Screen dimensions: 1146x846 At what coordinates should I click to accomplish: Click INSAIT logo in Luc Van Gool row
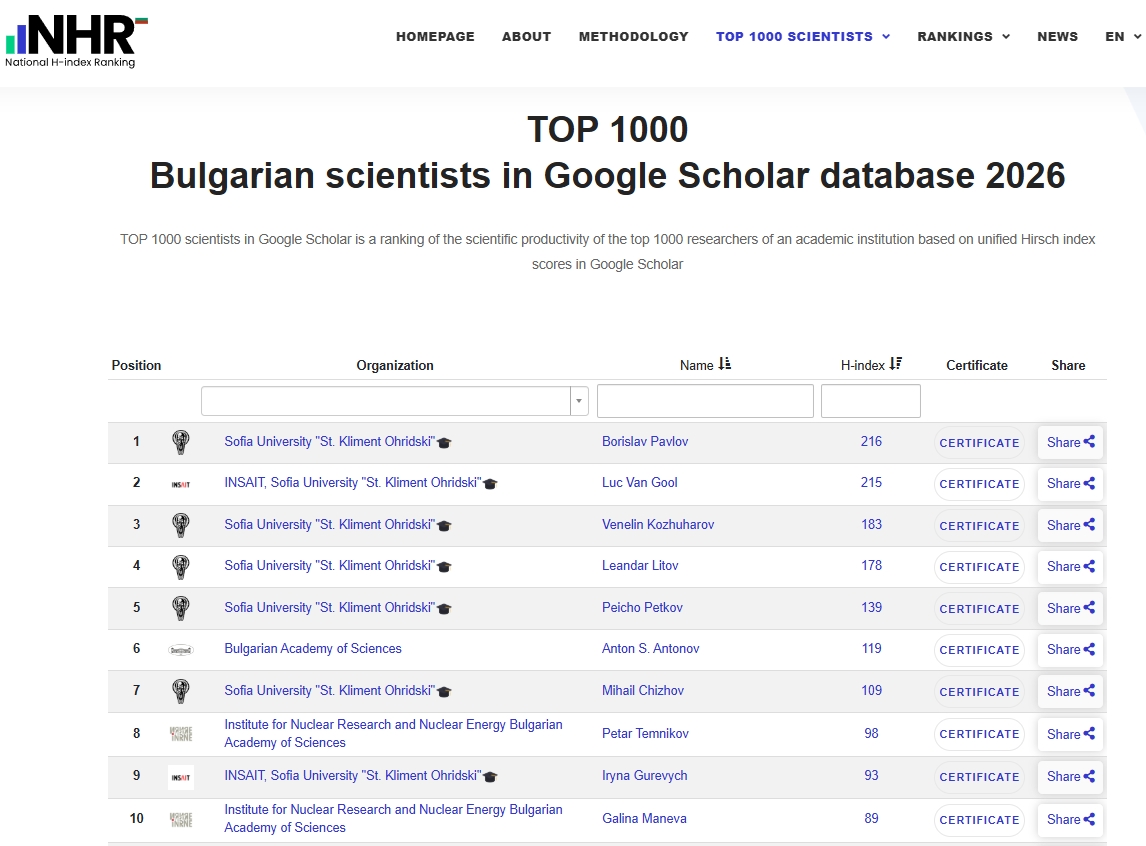(181, 484)
